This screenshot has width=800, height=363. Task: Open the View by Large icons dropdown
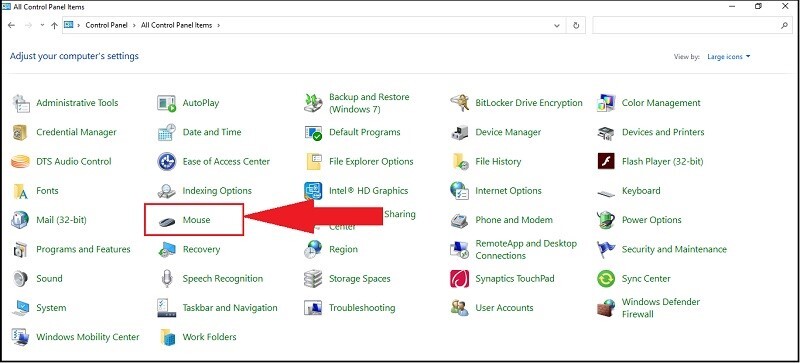(729, 57)
